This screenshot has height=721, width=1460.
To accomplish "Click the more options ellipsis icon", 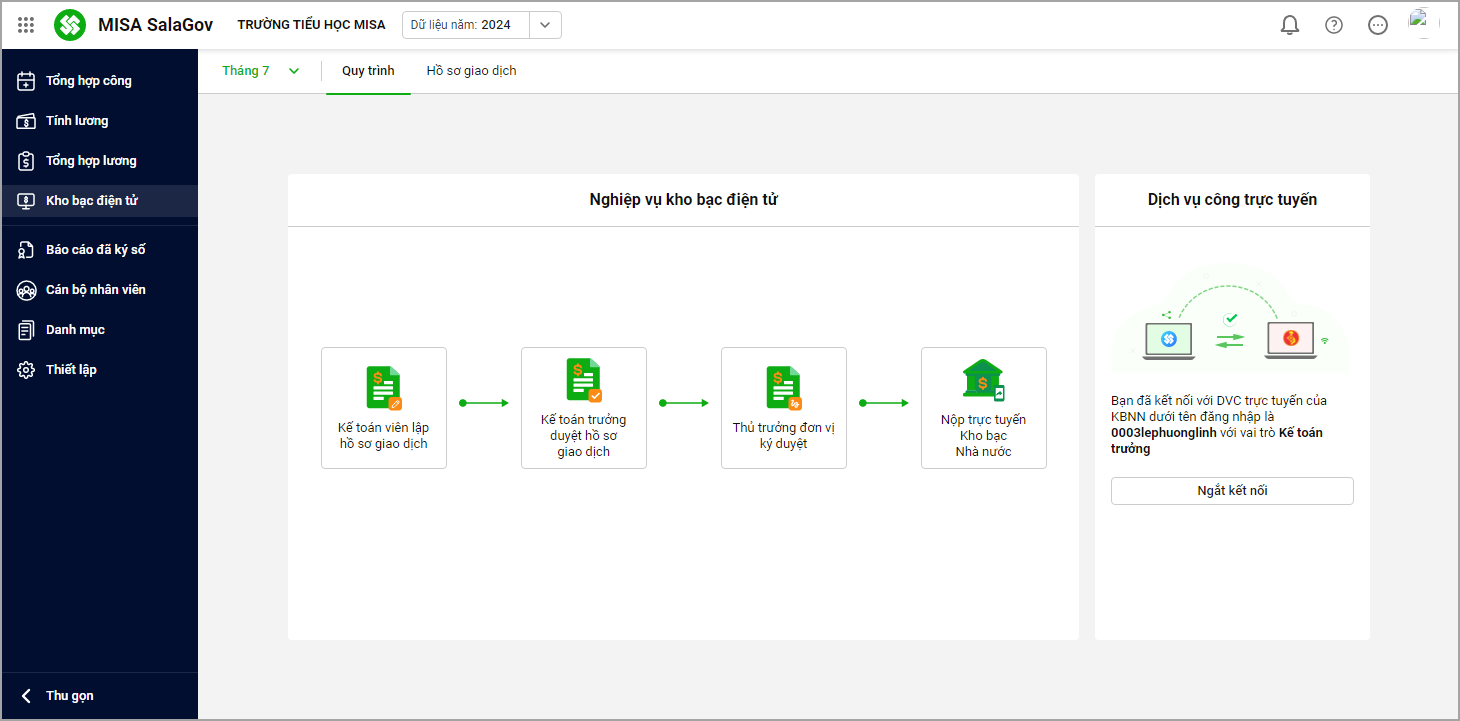I will (1378, 25).
